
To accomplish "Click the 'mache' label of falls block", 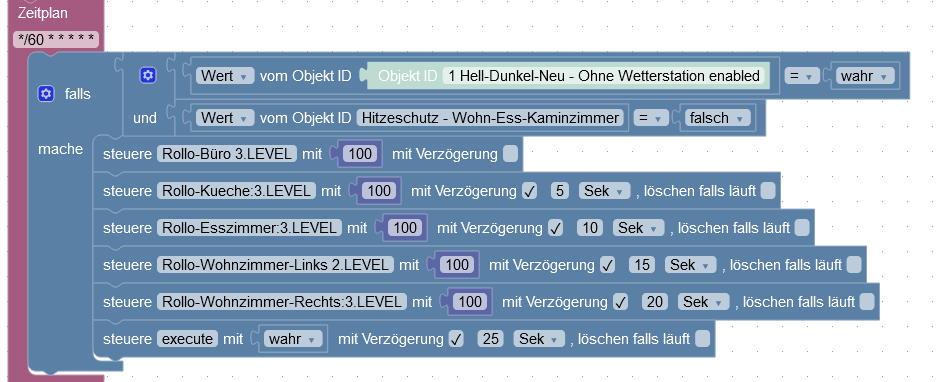I will pos(60,149).
